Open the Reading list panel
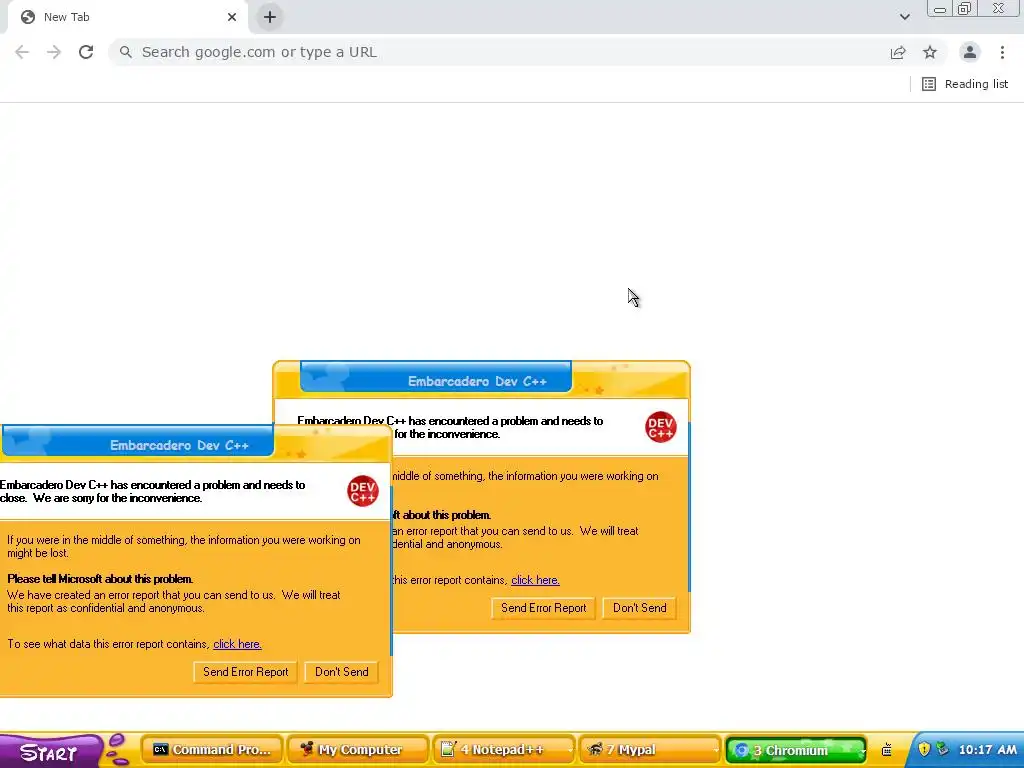This screenshot has width=1024, height=768. 965,84
